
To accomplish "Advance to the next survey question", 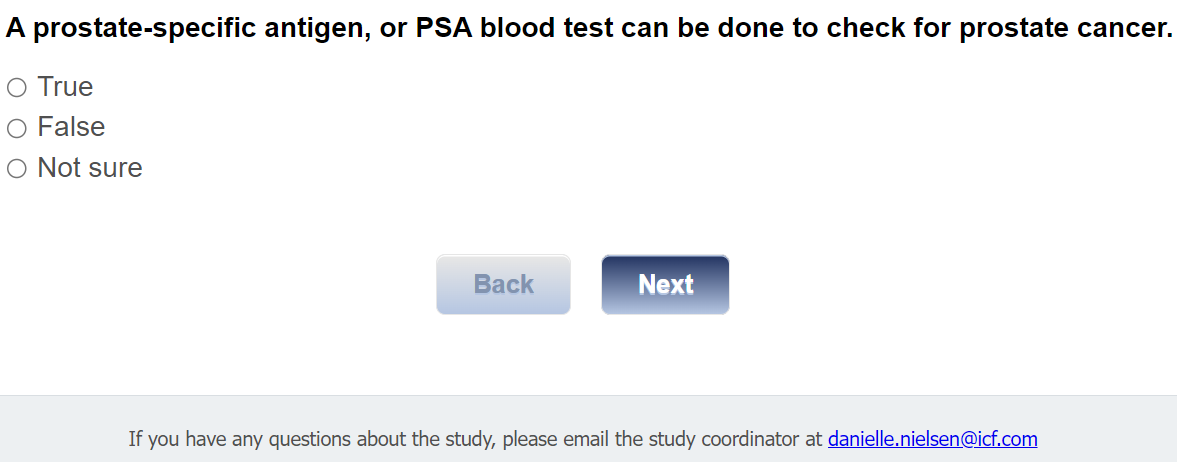I will click(x=665, y=285).
